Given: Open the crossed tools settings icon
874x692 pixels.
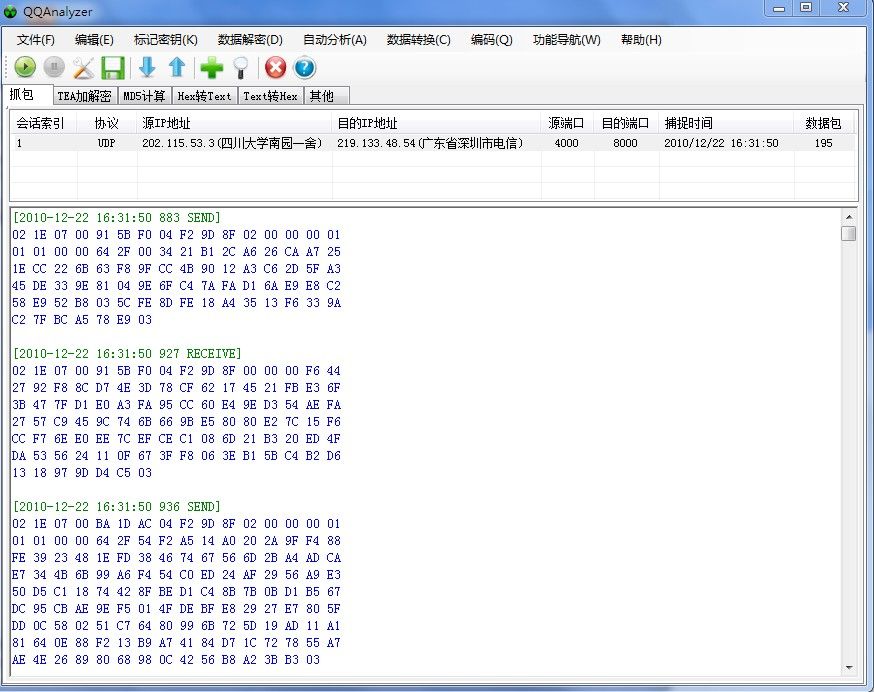Looking at the screenshot, I should 83,68.
